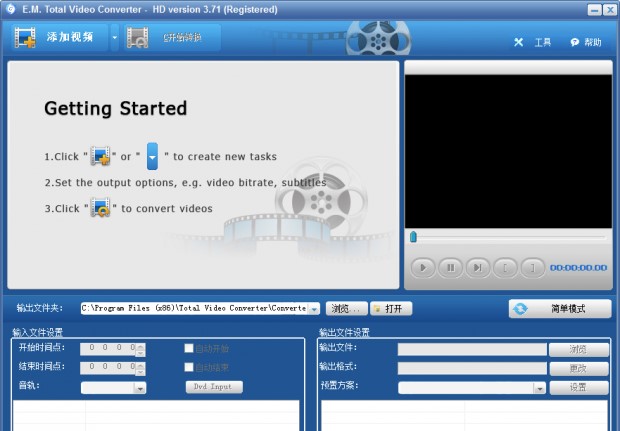The image size is (620, 431).
Task: Expand the Add Video dropdown arrow
Action: (114, 38)
